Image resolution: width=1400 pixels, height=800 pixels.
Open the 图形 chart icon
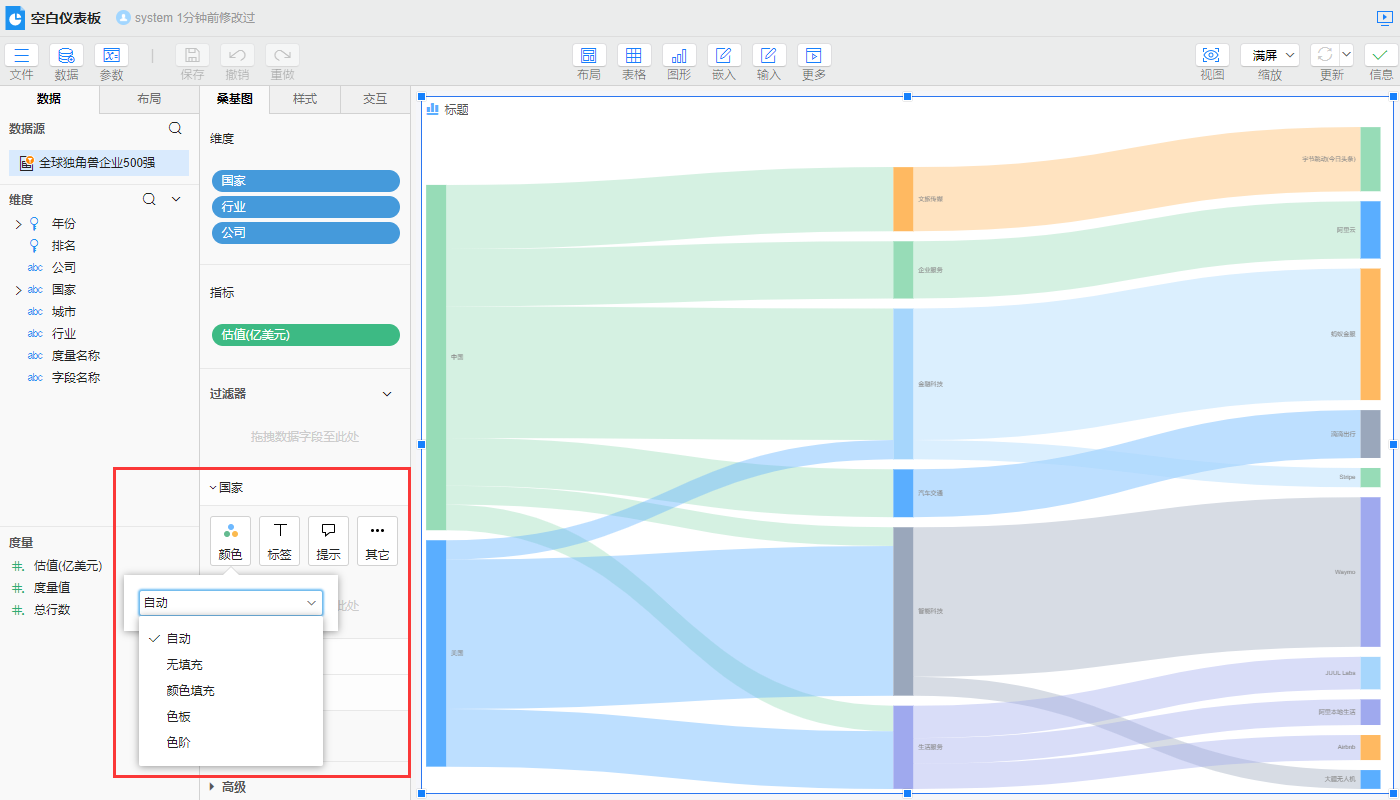[x=679, y=56]
